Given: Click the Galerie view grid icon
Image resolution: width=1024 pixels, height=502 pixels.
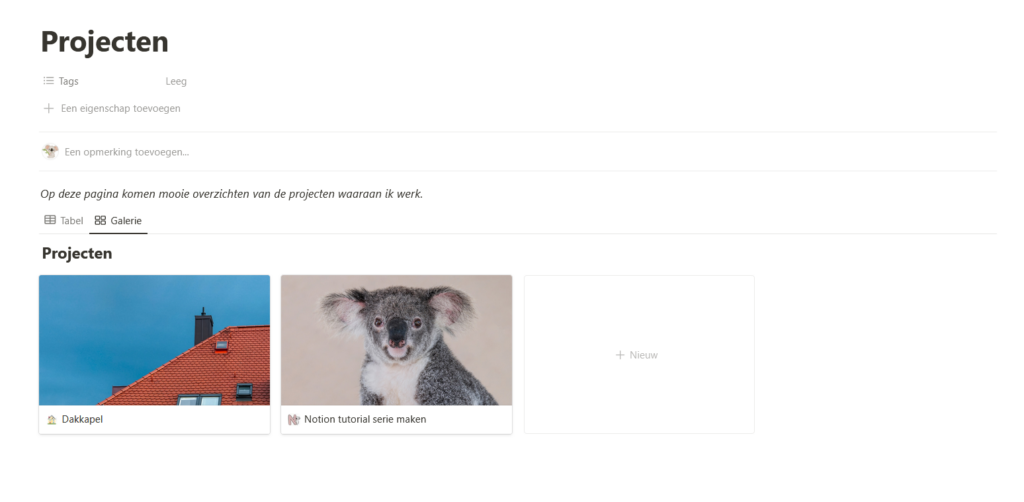Looking at the screenshot, I should pyautogui.click(x=100, y=220).
